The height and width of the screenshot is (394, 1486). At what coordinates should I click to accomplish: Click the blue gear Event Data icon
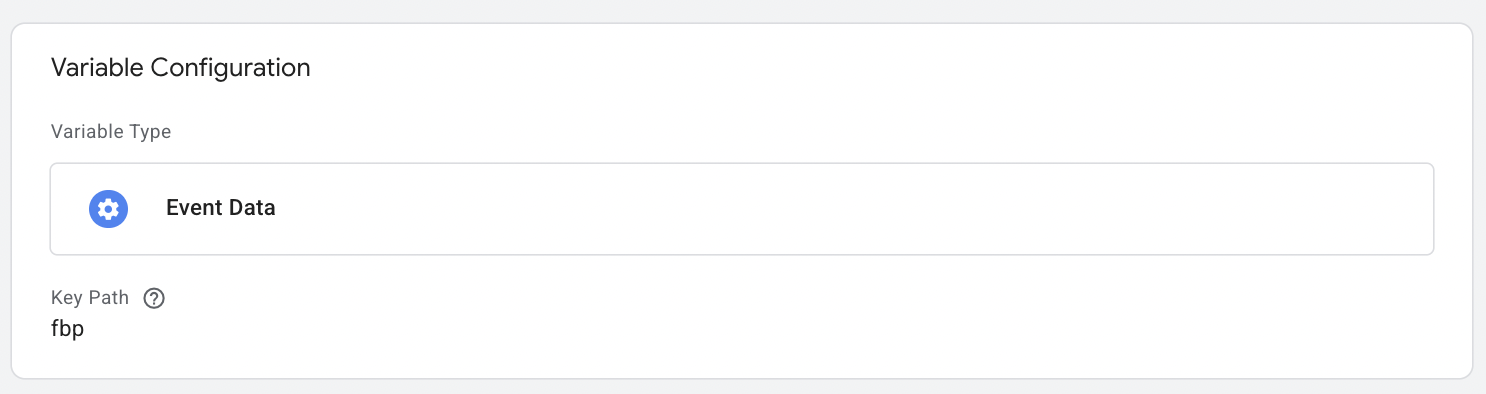click(x=108, y=209)
